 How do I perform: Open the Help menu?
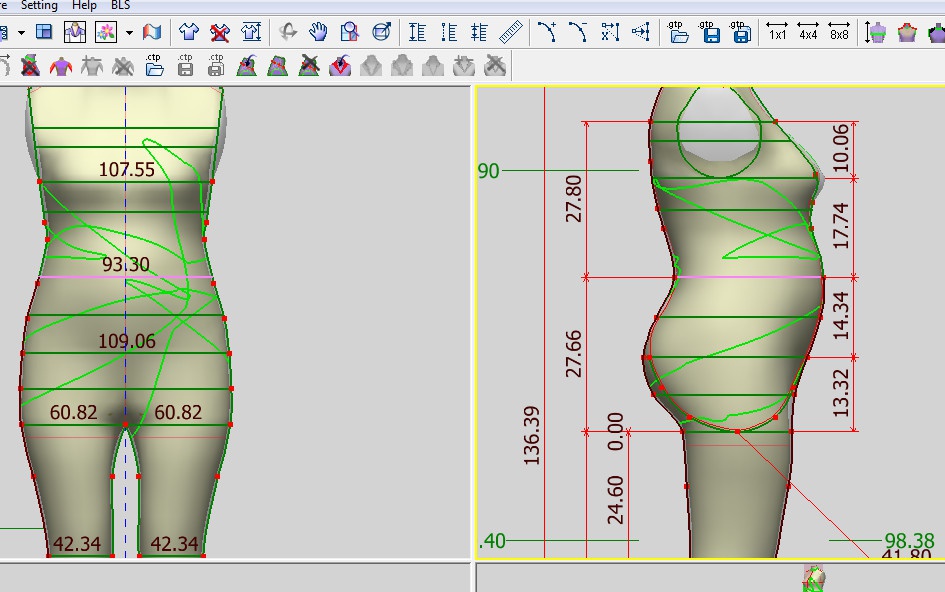tap(85, 5)
